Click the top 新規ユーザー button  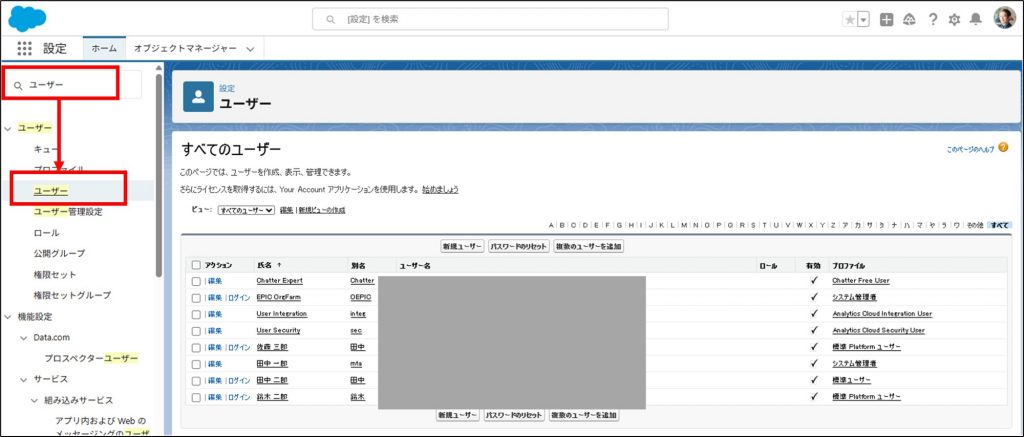(x=460, y=246)
